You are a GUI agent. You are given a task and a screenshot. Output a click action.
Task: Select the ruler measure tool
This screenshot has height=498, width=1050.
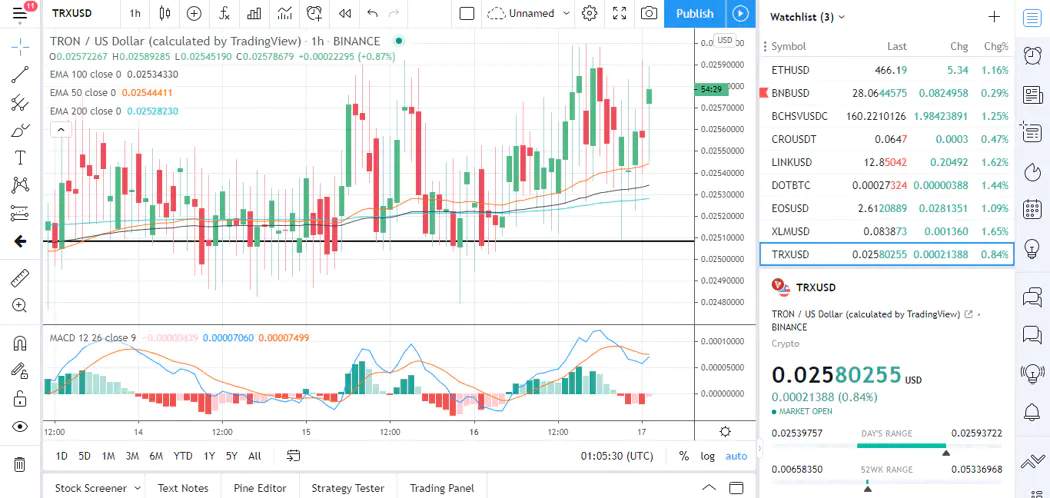tap(20, 278)
